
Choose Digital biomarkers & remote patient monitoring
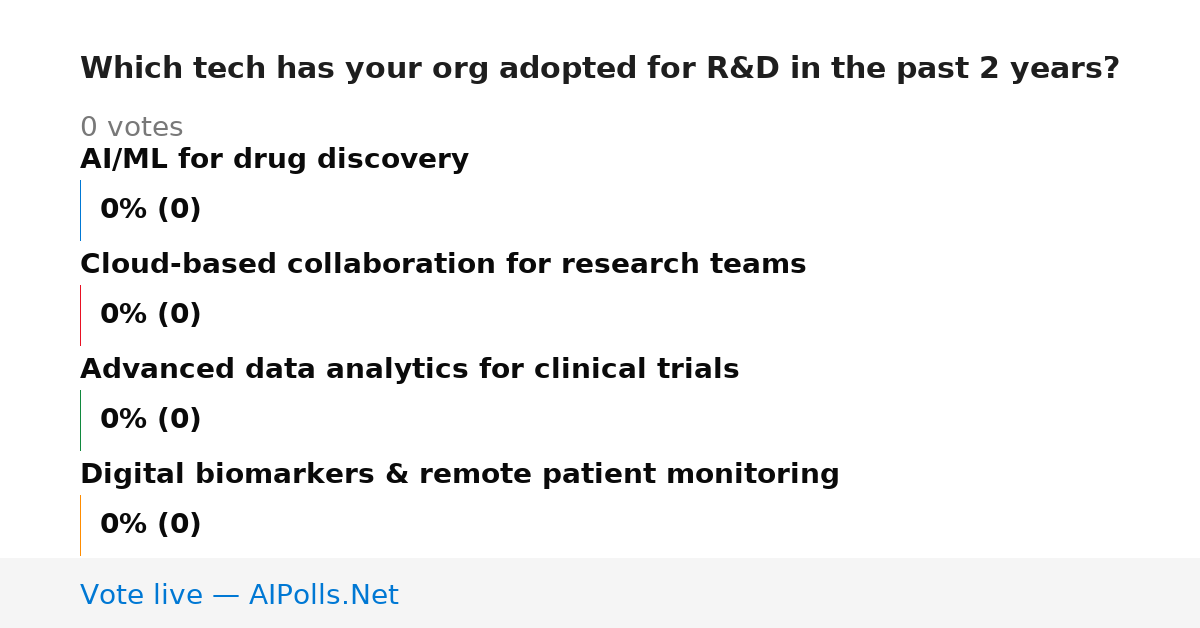(x=460, y=475)
